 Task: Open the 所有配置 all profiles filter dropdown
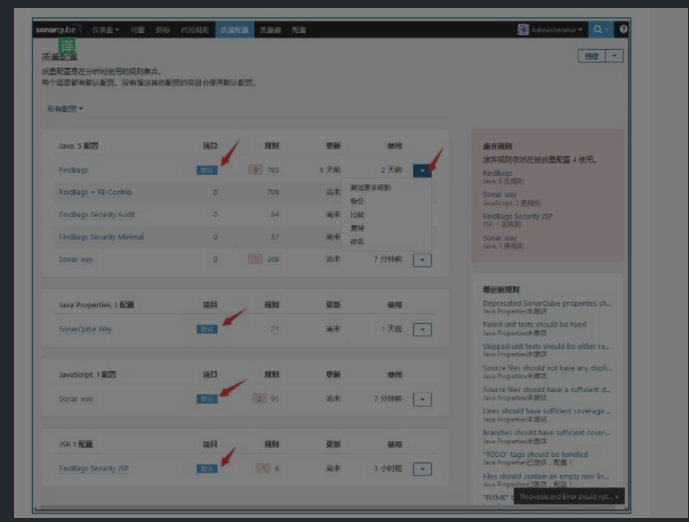point(65,109)
